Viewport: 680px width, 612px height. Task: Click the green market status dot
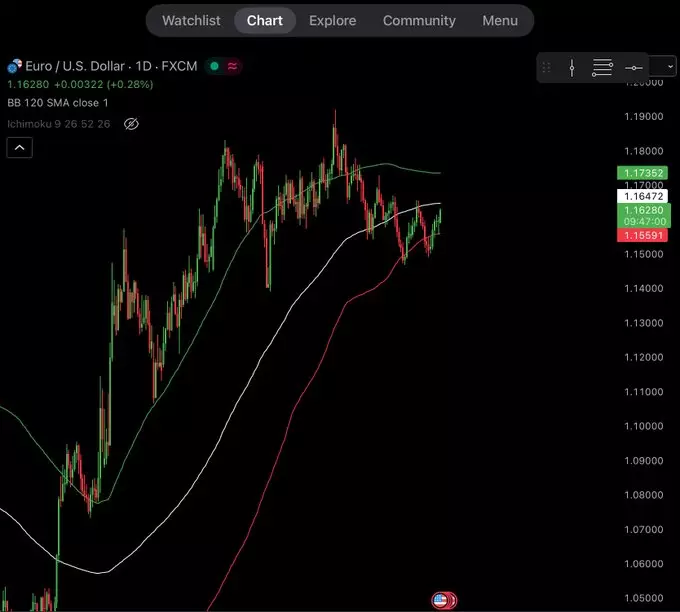[214, 66]
